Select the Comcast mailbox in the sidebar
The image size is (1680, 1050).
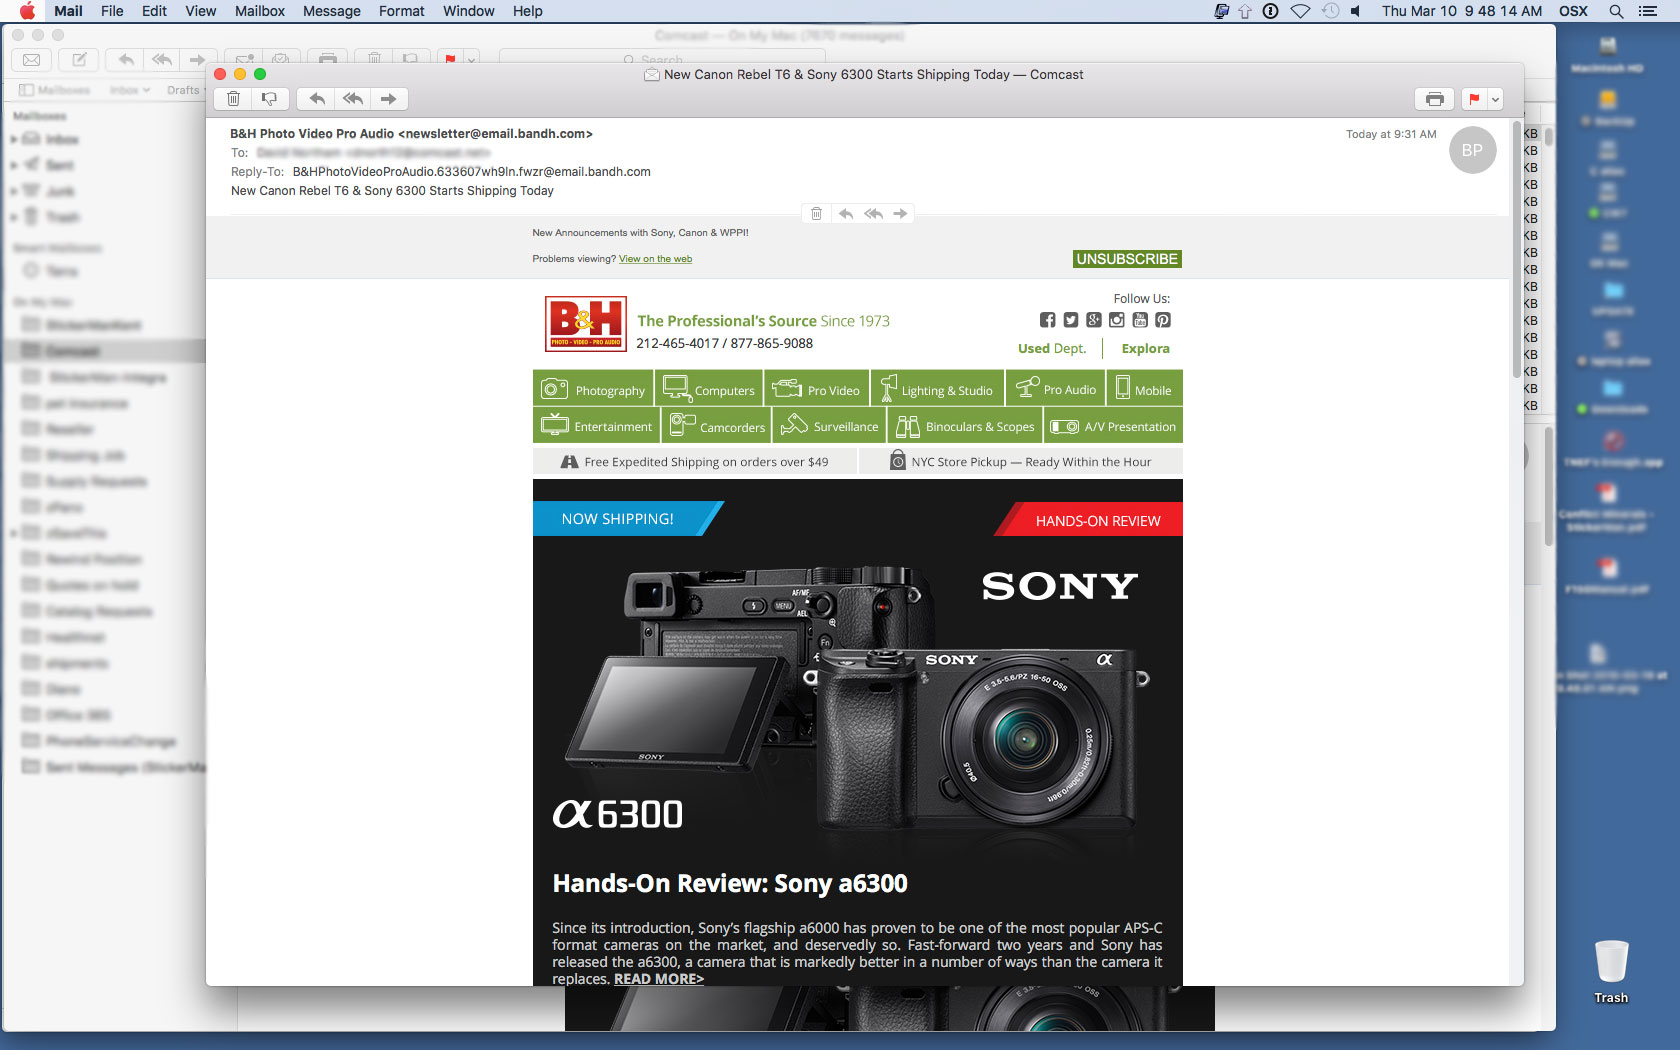[x=104, y=351]
